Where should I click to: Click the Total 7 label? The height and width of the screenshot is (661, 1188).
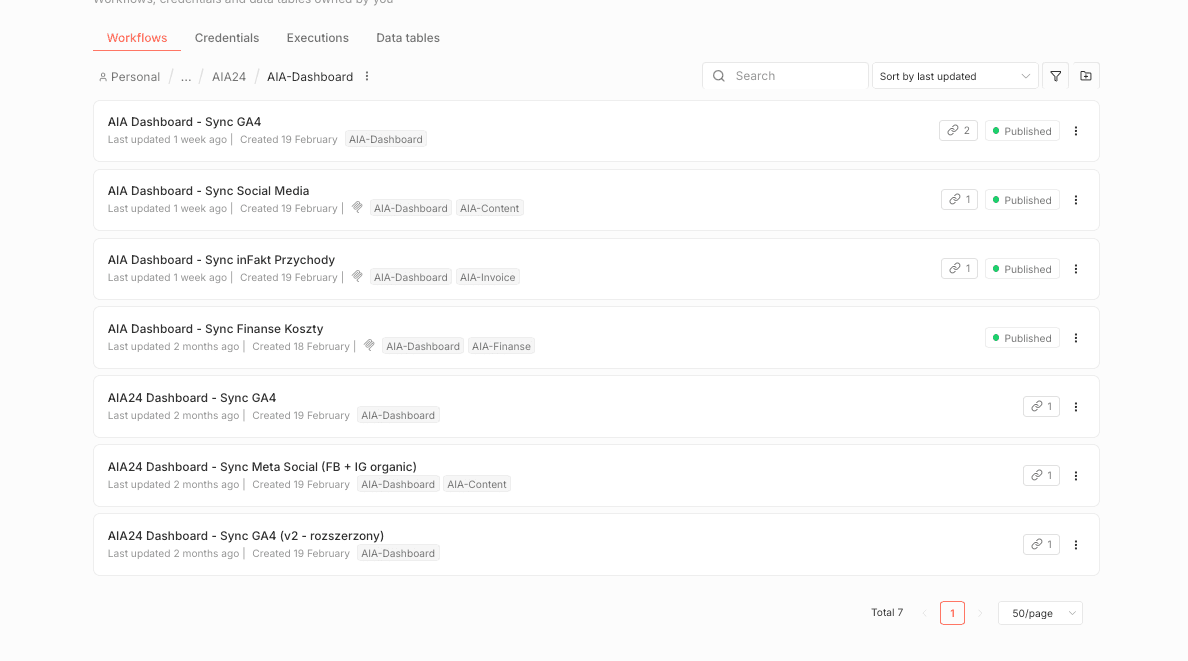click(x=886, y=612)
